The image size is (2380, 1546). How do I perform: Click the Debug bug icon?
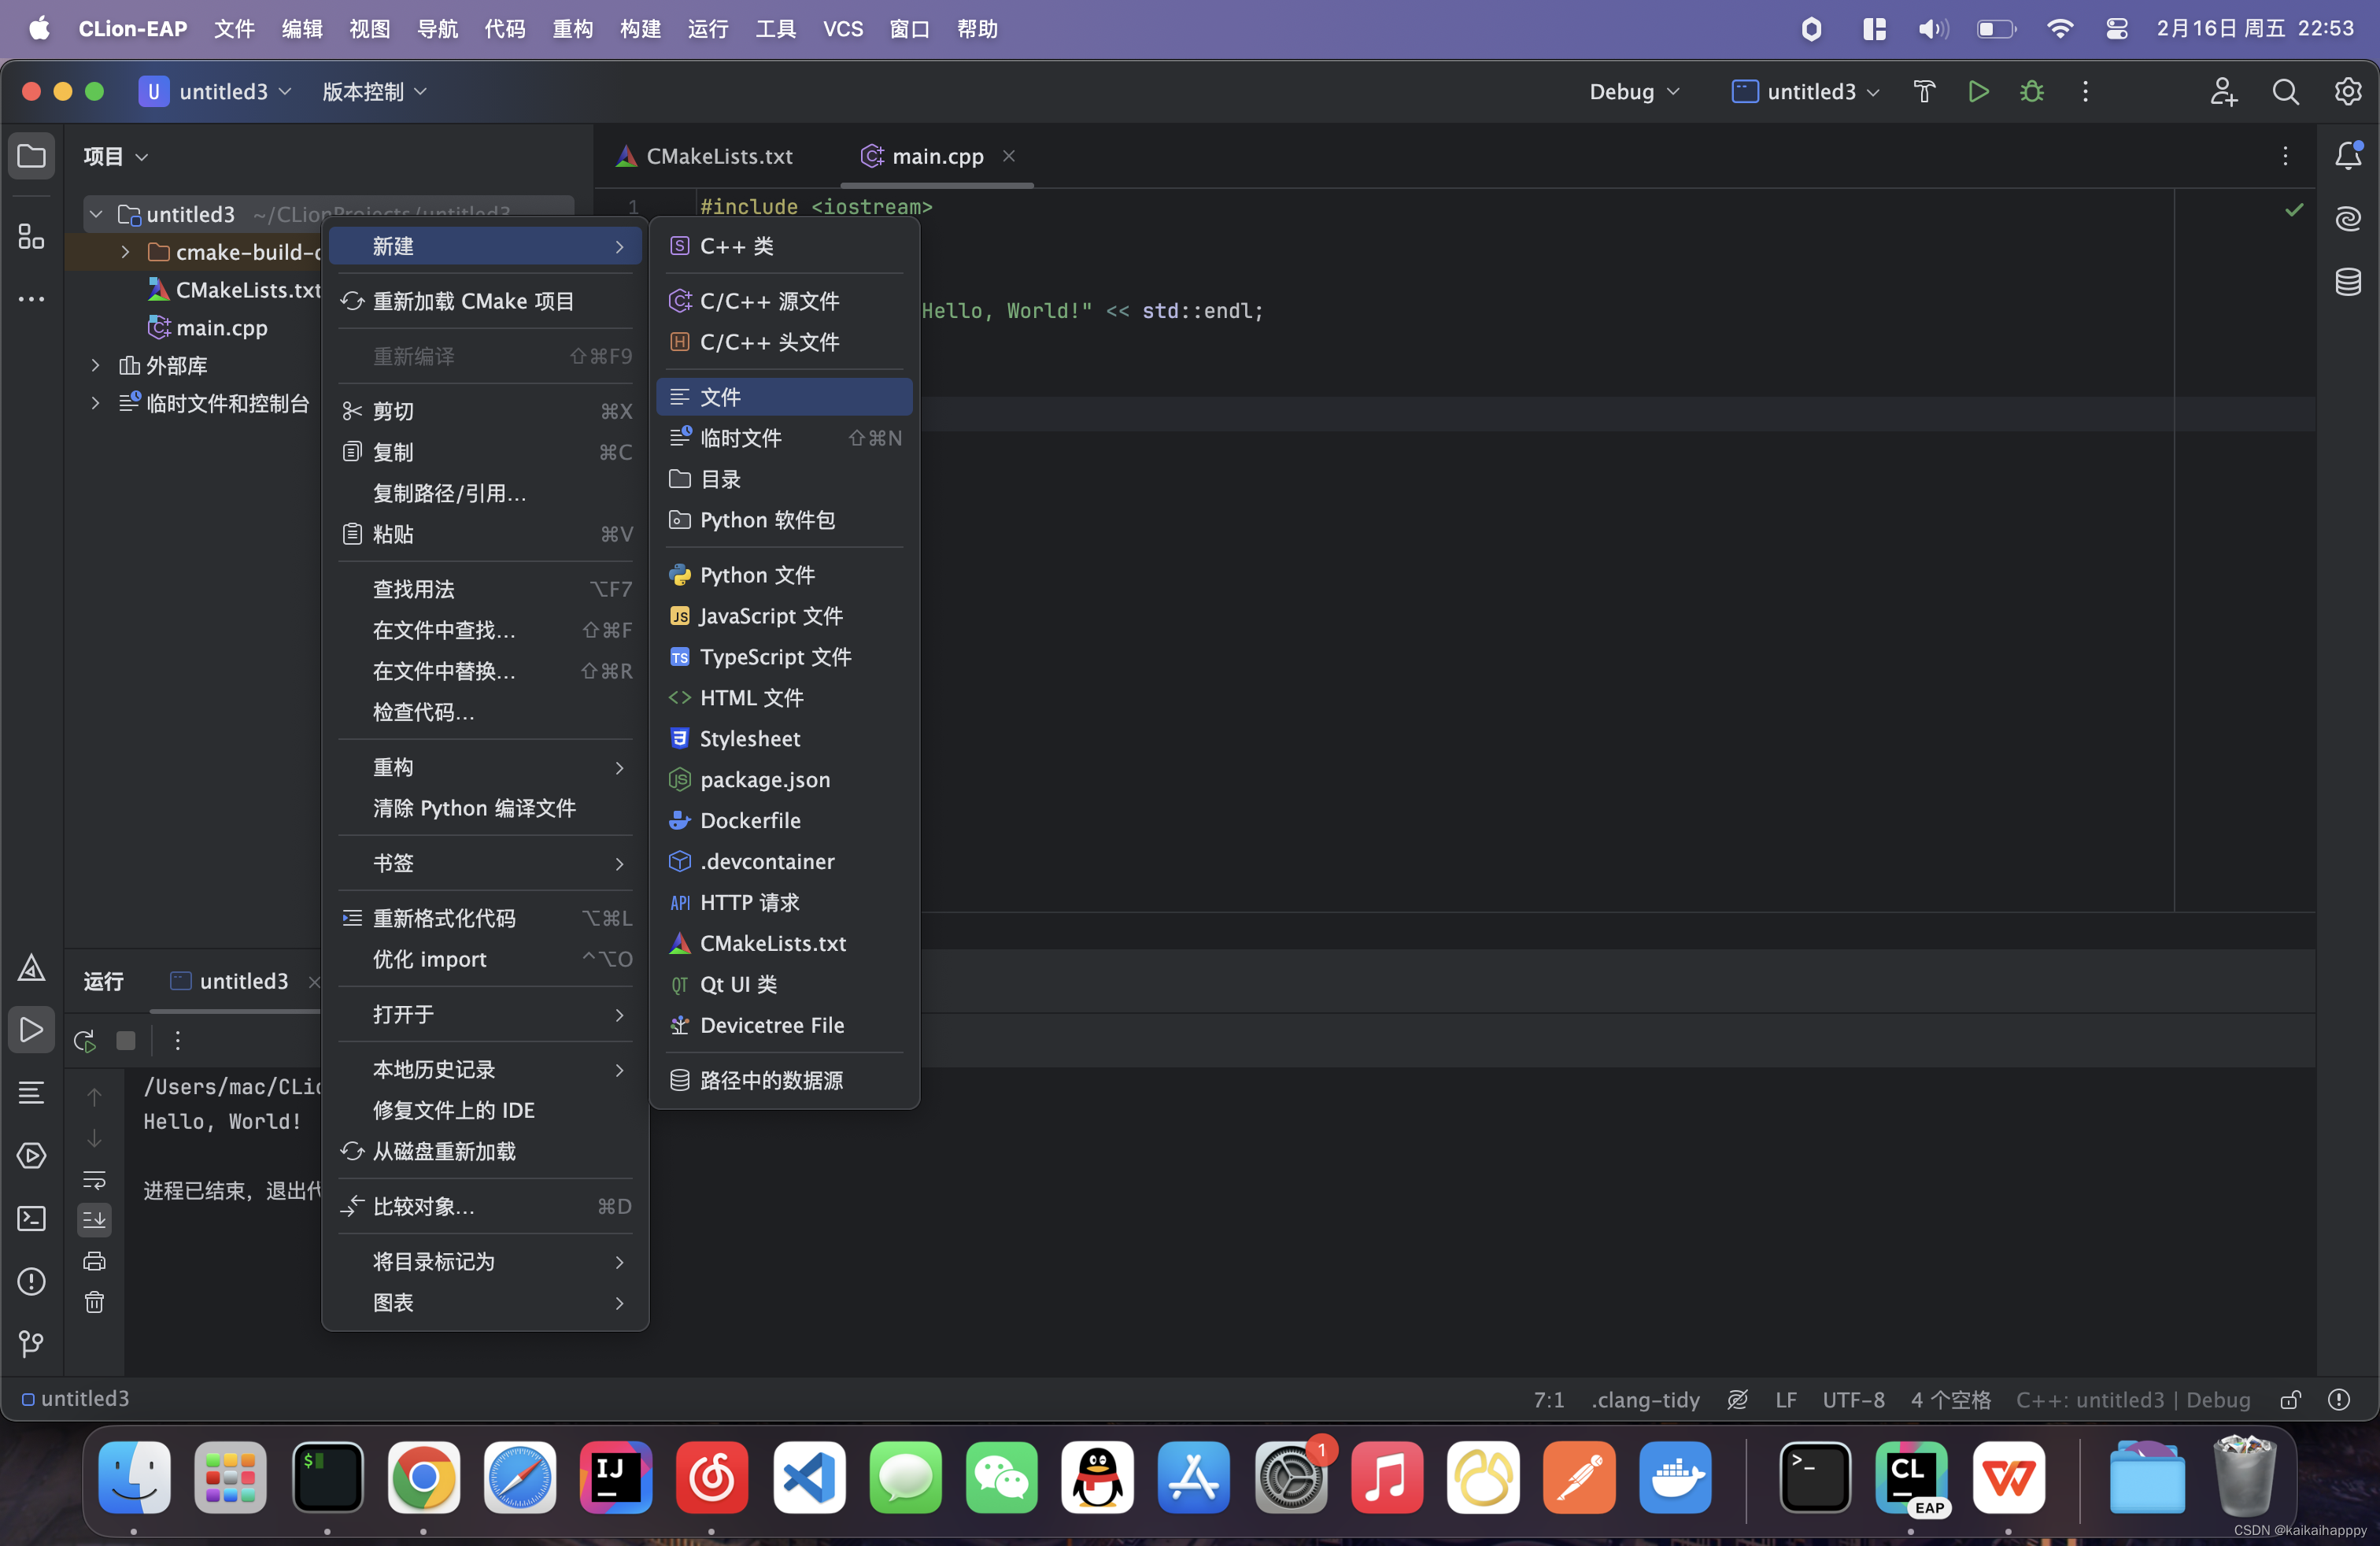coord(2031,92)
